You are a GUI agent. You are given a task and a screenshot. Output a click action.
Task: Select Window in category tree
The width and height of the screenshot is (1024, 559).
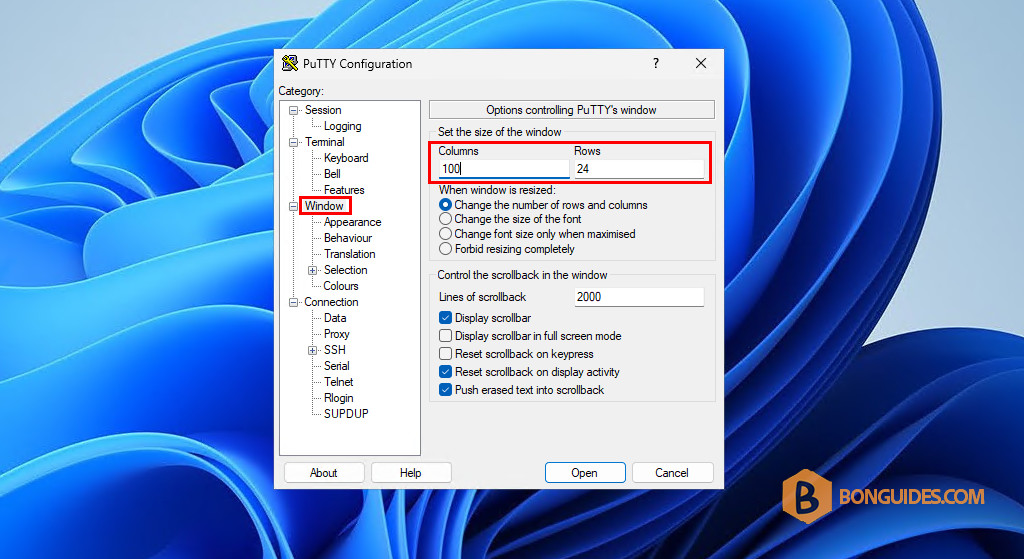pos(324,206)
